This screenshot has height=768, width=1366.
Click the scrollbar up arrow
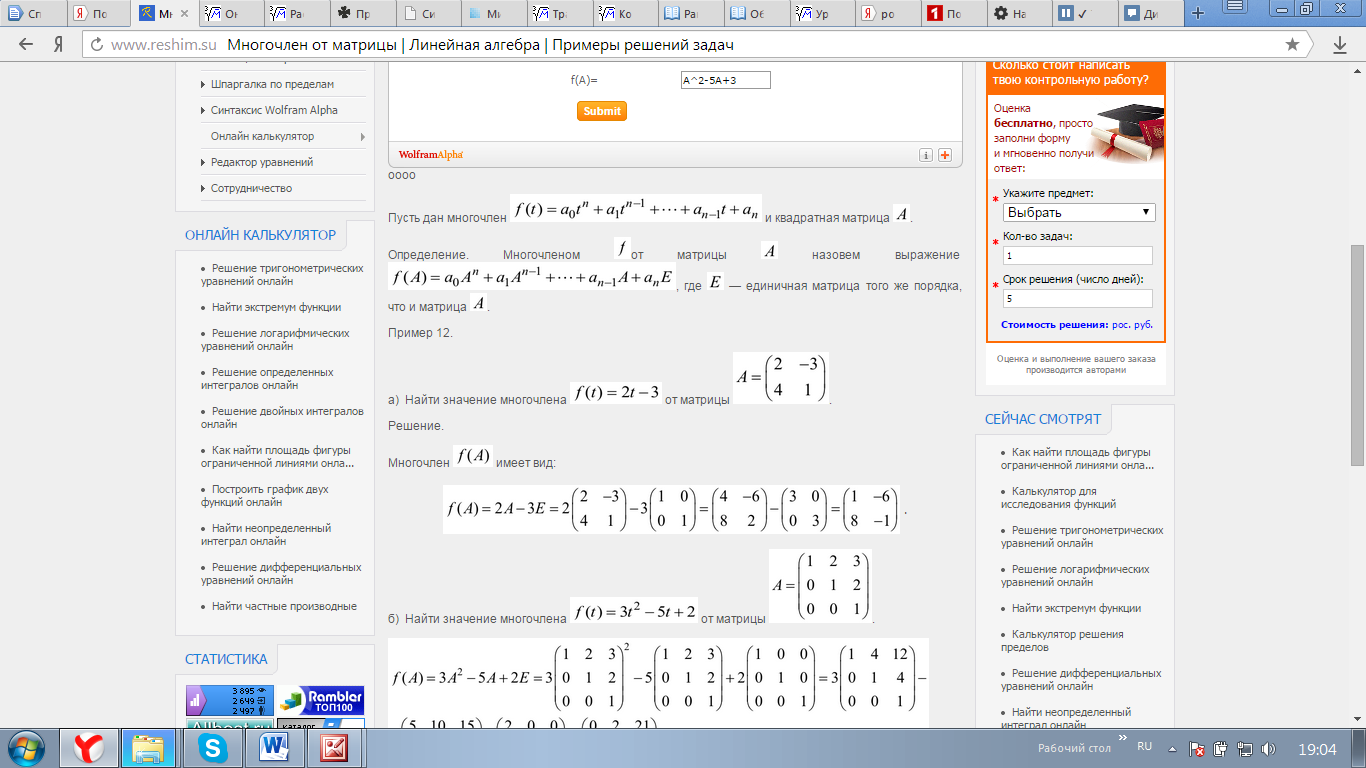(x=1357, y=72)
